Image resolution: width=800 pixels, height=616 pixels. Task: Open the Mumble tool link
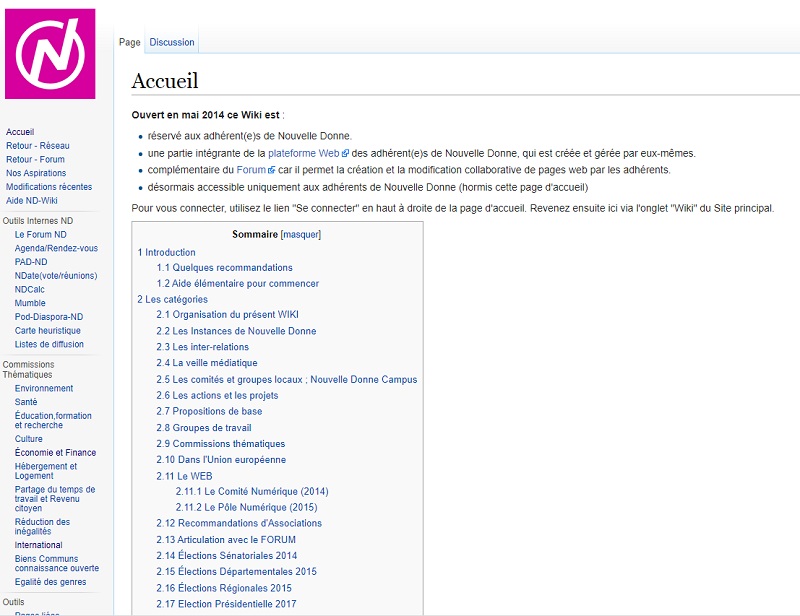(x=30, y=303)
